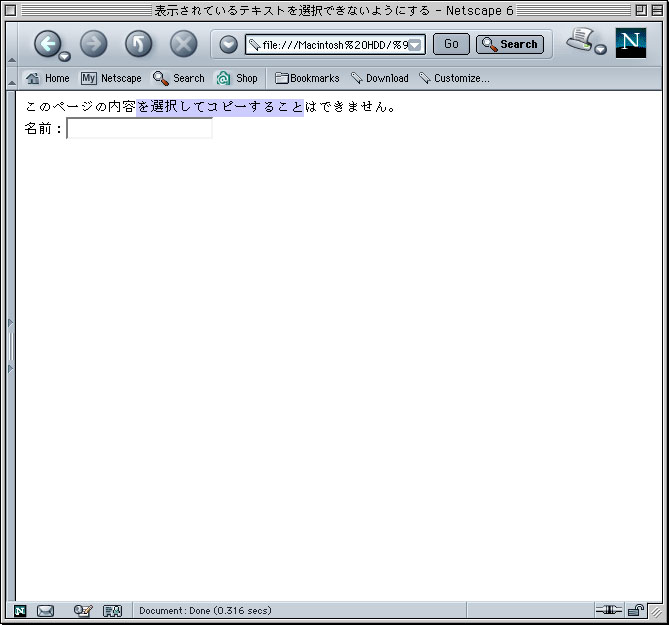Click the Back navigation button
The width and height of the screenshot is (669, 625).
47,44
